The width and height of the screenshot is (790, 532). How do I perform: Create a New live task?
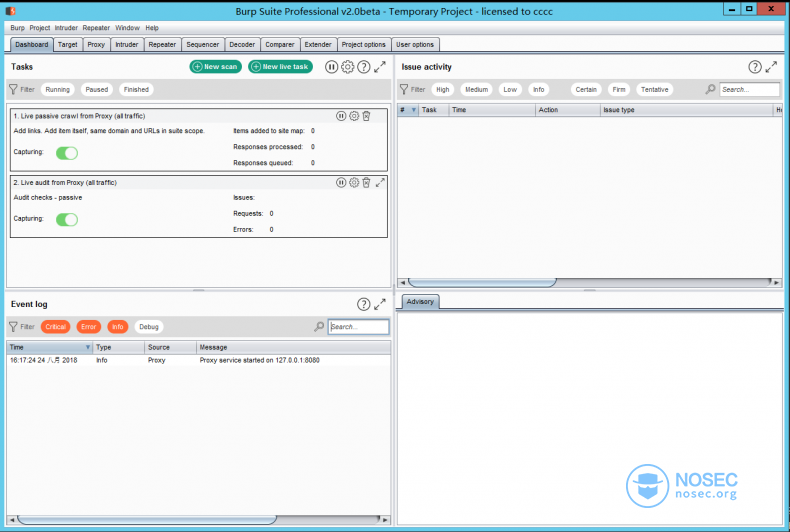tap(281, 66)
